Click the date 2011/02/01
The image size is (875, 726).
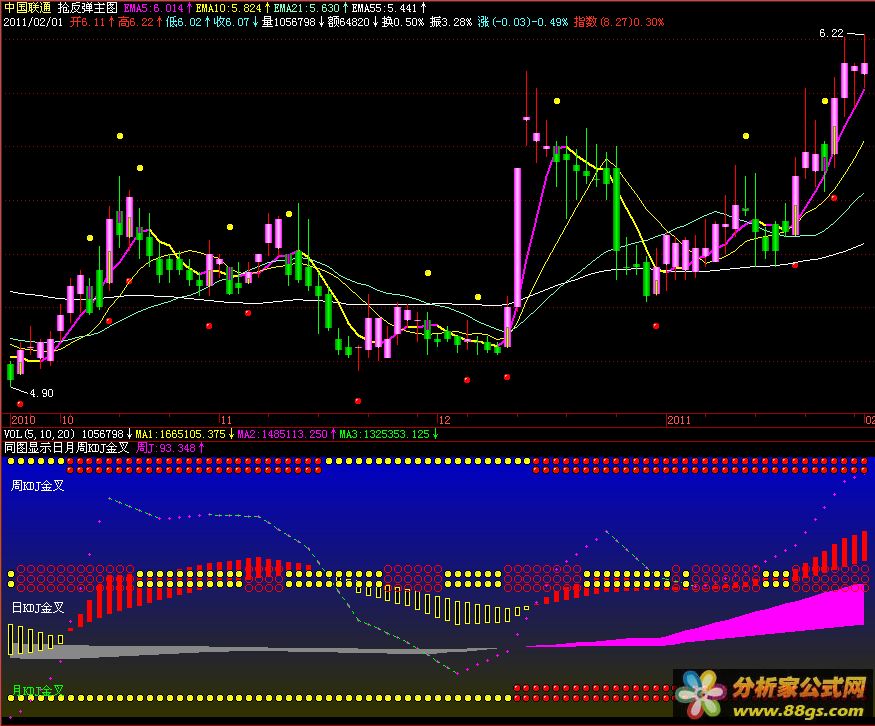pyautogui.click(x=33, y=22)
